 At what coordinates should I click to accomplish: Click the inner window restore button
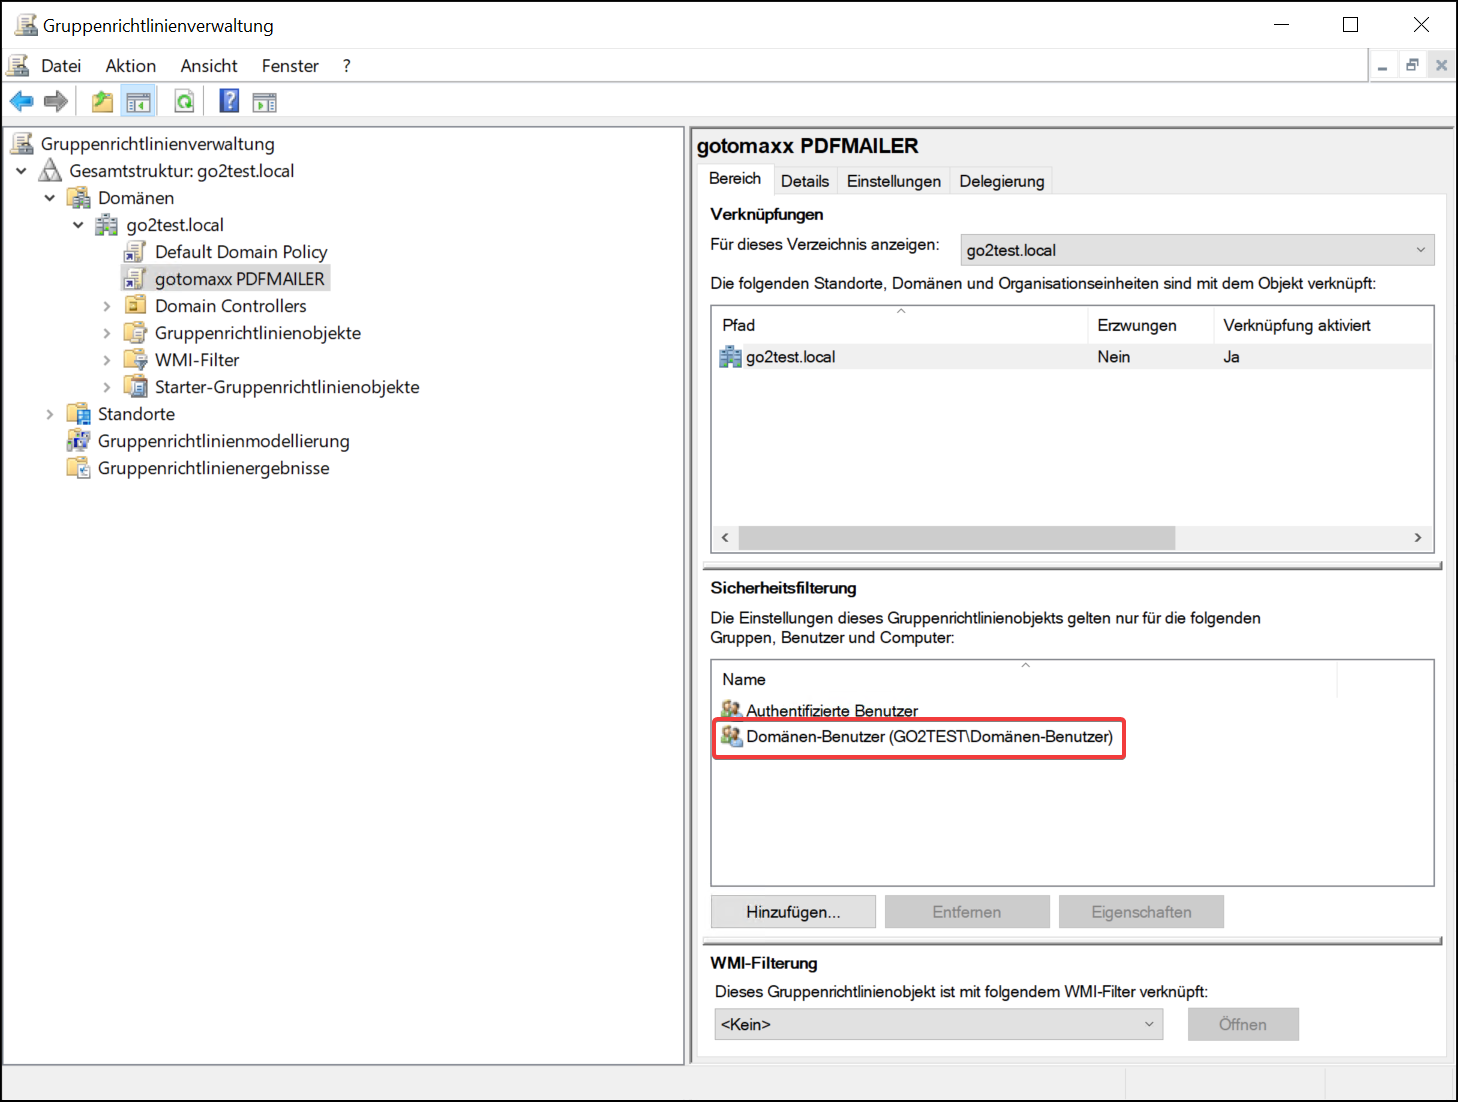click(1412, 66)
